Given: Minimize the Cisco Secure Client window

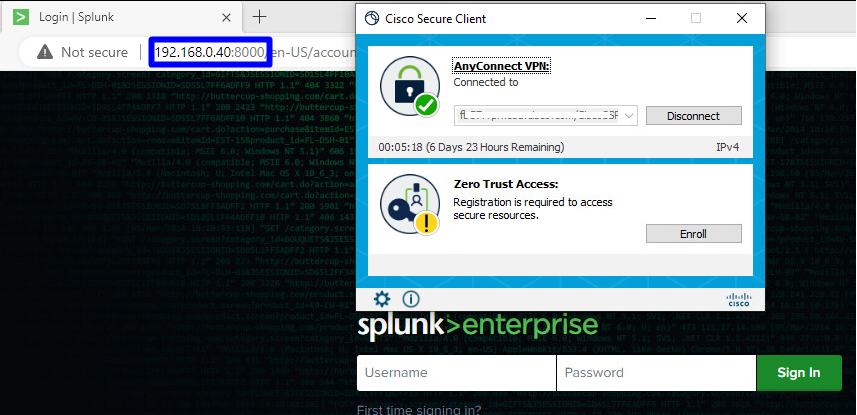Looking at the screenshot, I should pos(650,19).
